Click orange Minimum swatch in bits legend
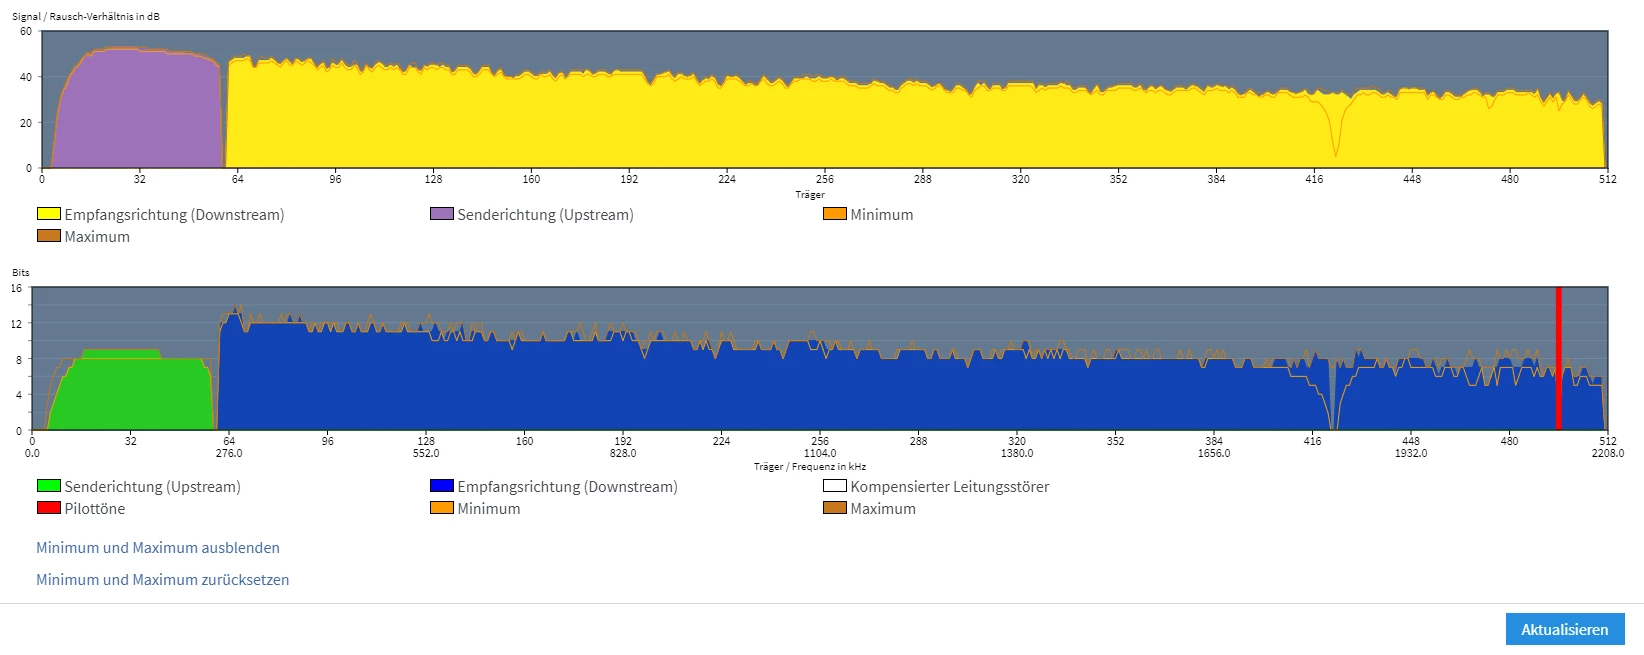The height and width of the screenshot is (655, 1644). tap(442, 508)
